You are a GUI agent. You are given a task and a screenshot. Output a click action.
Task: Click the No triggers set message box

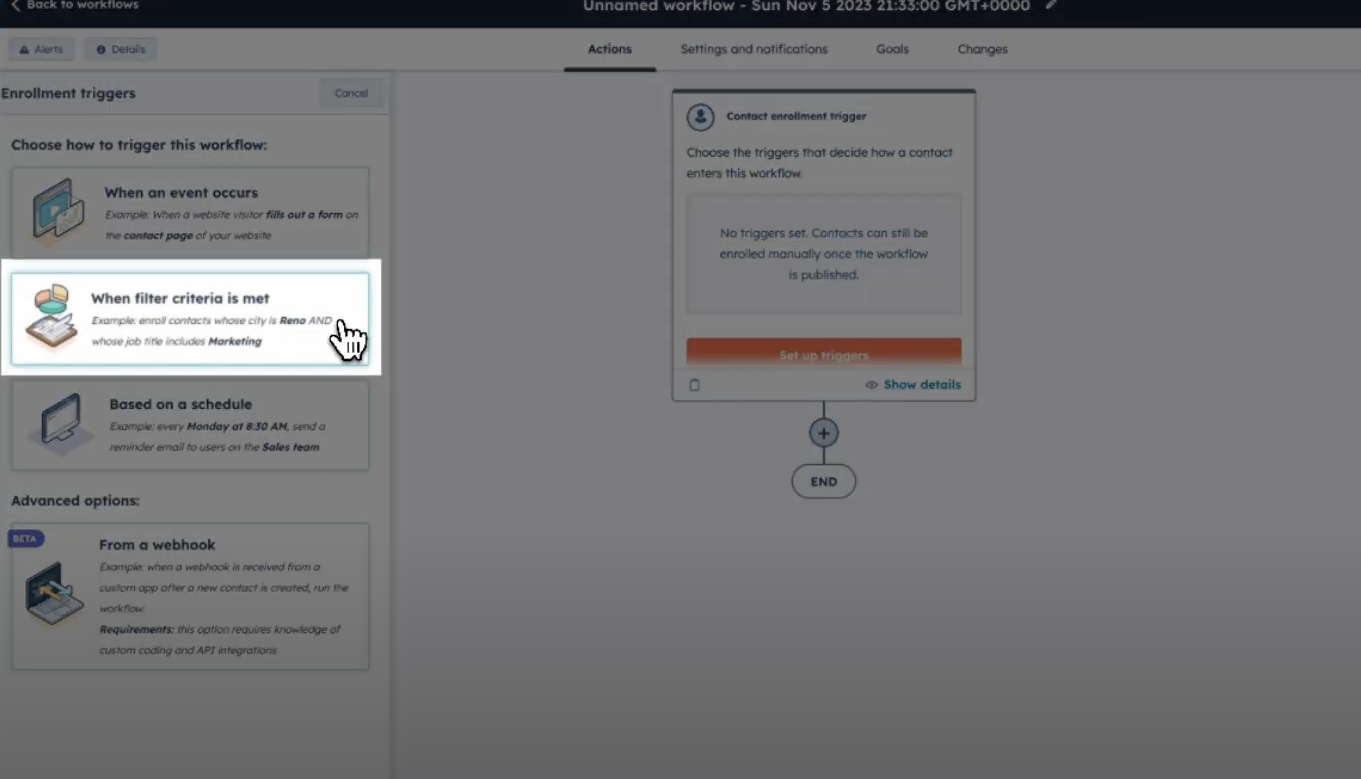coord(824,254)
